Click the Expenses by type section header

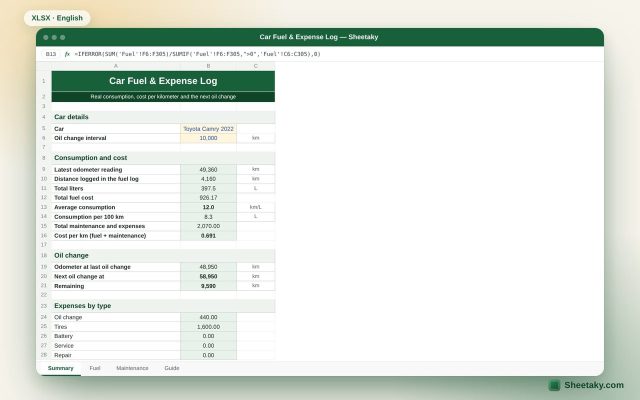[x=163, y=306]
